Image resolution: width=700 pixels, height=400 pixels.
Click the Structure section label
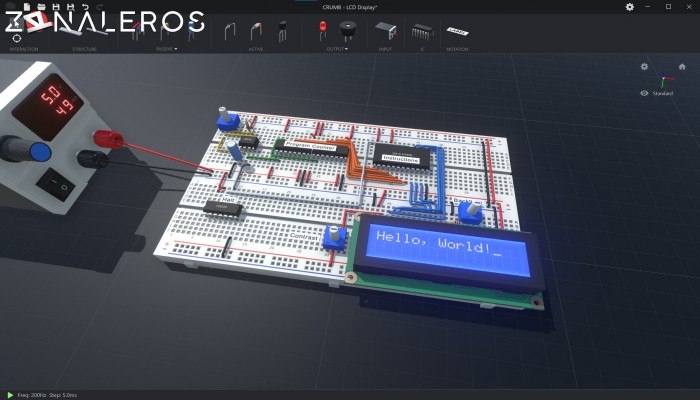[x=84, y=49]
